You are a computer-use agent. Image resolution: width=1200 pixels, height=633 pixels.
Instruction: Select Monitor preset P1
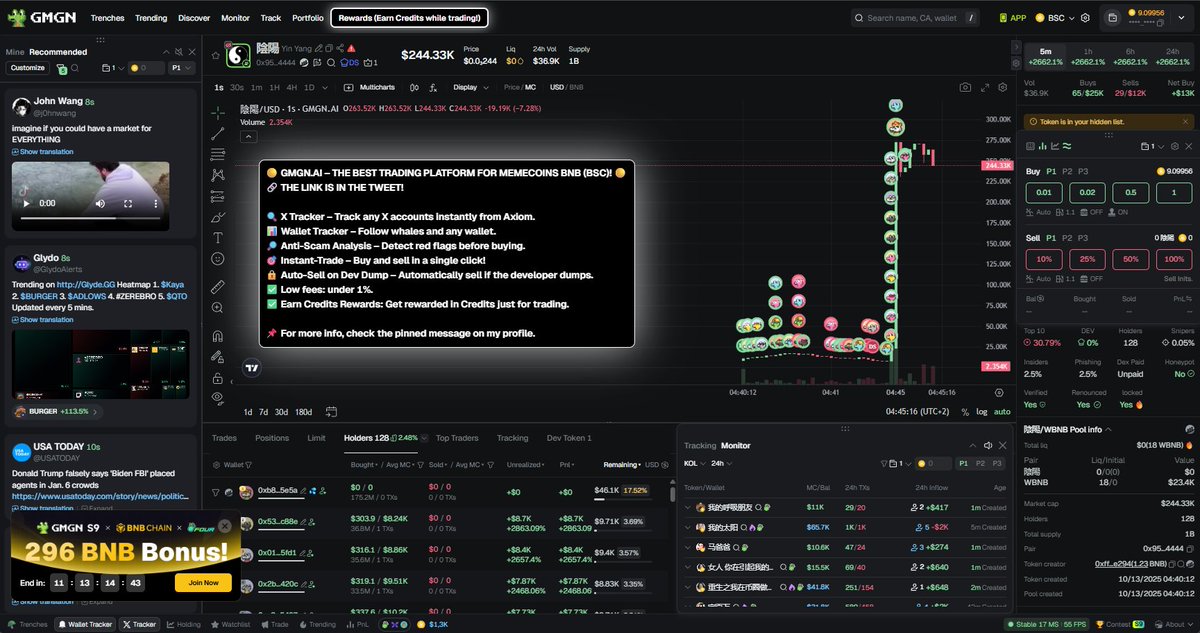pyautogui.click(x=963, y=464)
